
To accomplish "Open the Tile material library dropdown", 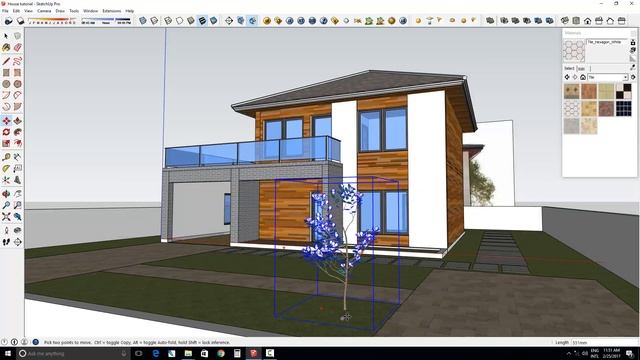I will click(608, 77).
